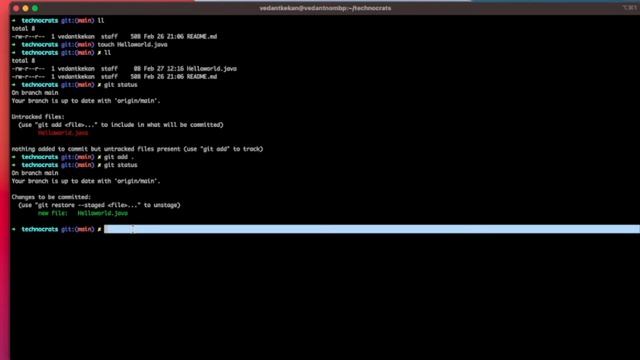Click the red untracked HelloWorld.java filename
Viewport: 640px width, 360px height.
point(63,133)
